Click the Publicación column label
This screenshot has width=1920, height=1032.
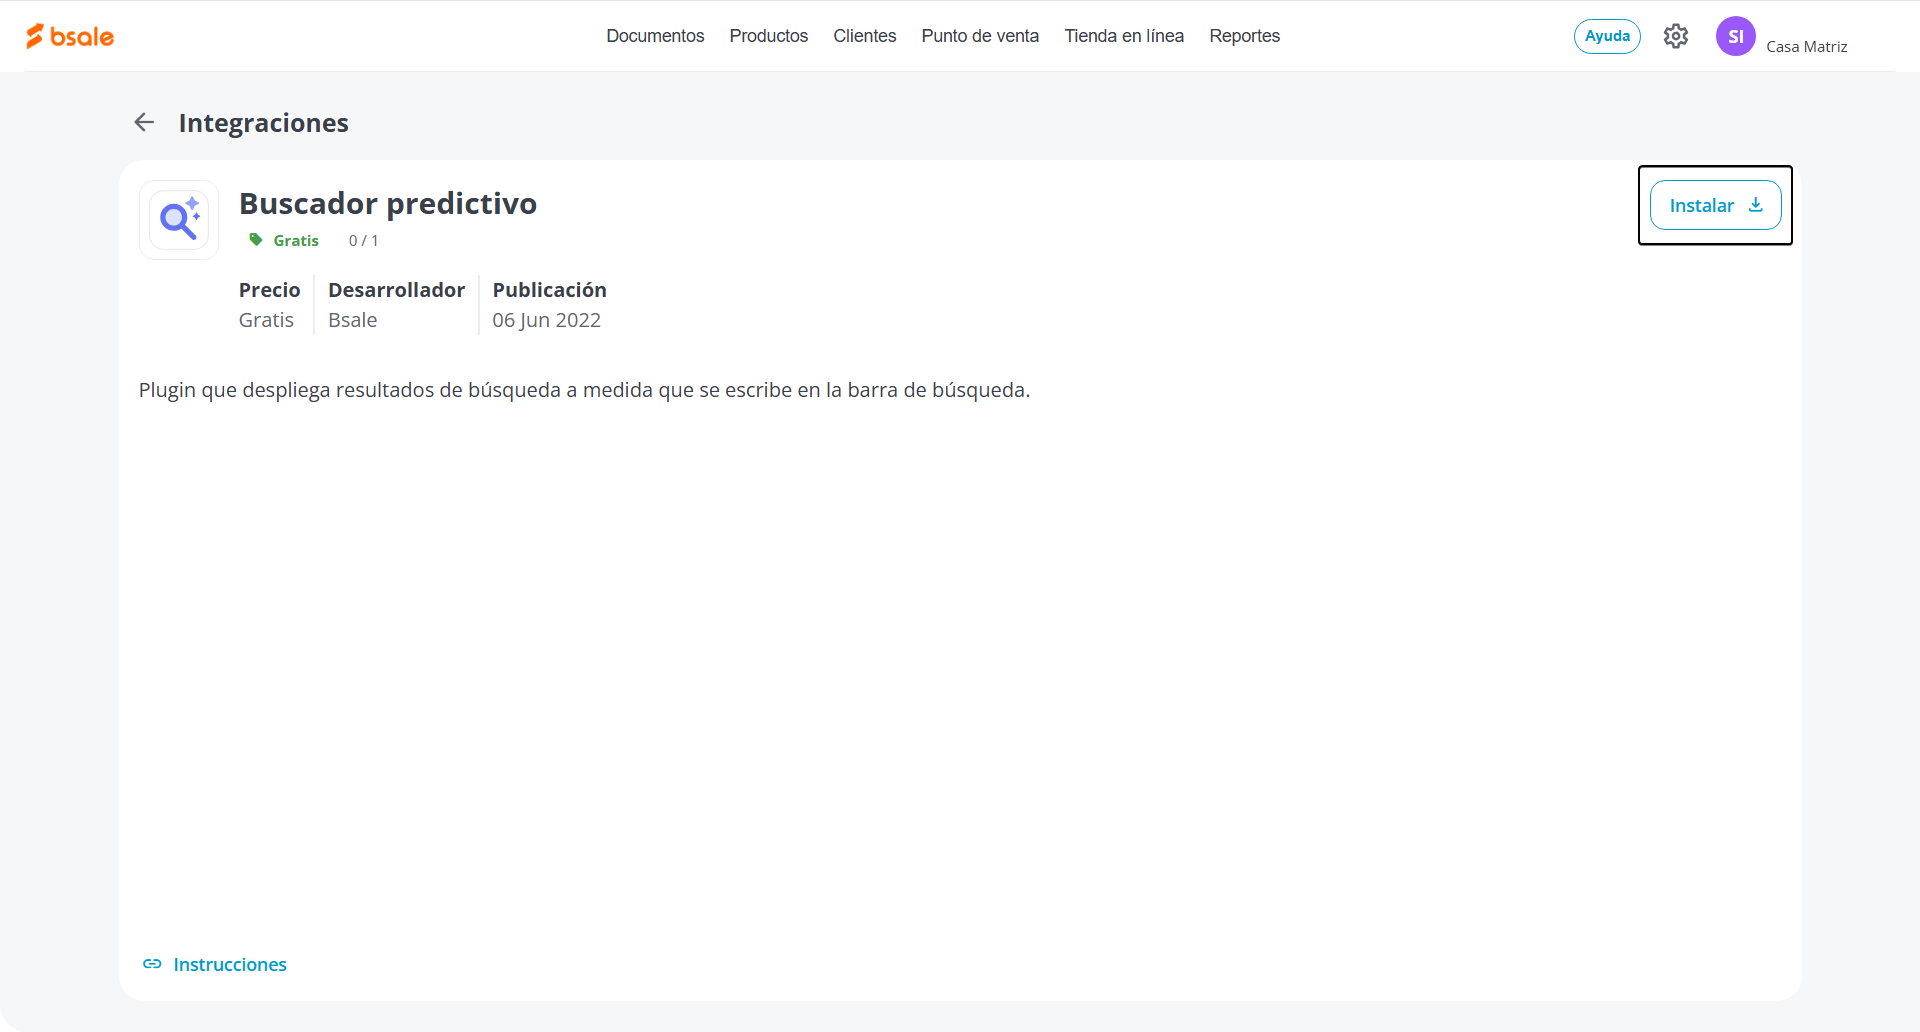pyautogui.click(x=549, y=290)
